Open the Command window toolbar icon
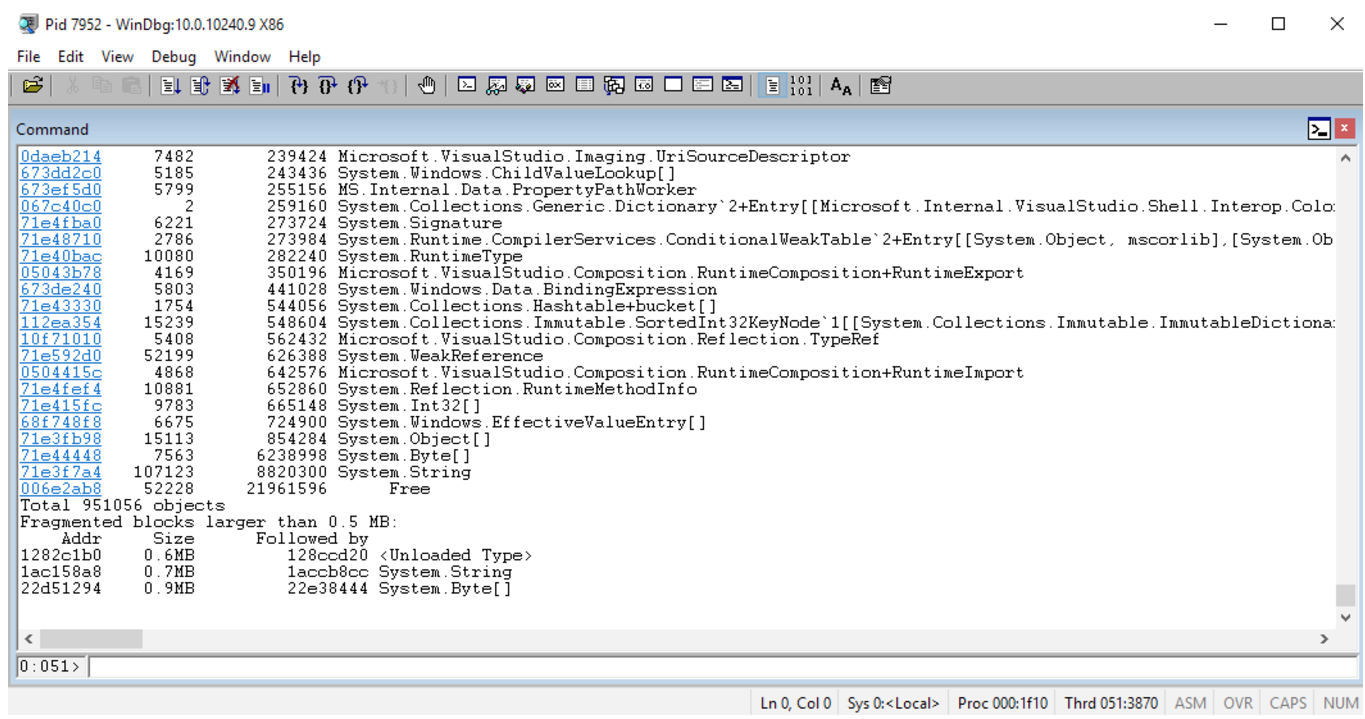 [x=466, y=86]
